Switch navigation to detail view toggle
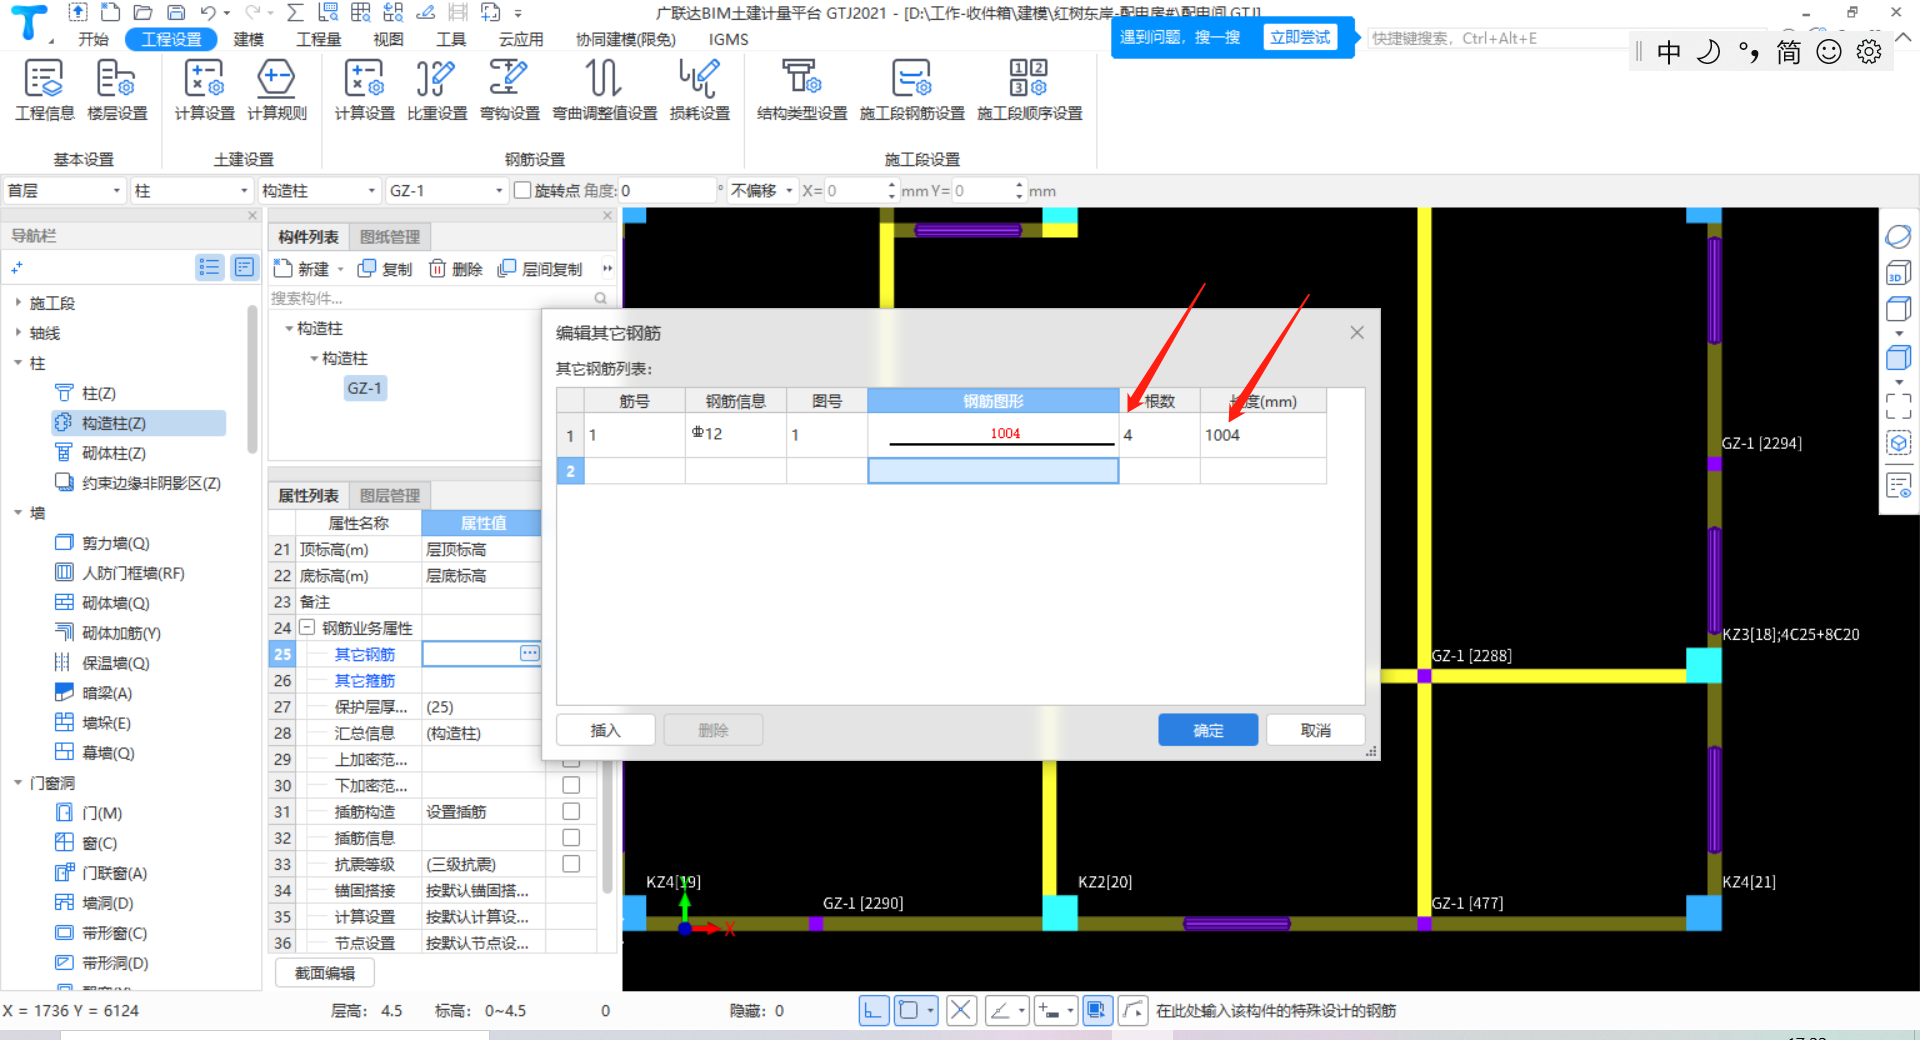 [244, 267]
